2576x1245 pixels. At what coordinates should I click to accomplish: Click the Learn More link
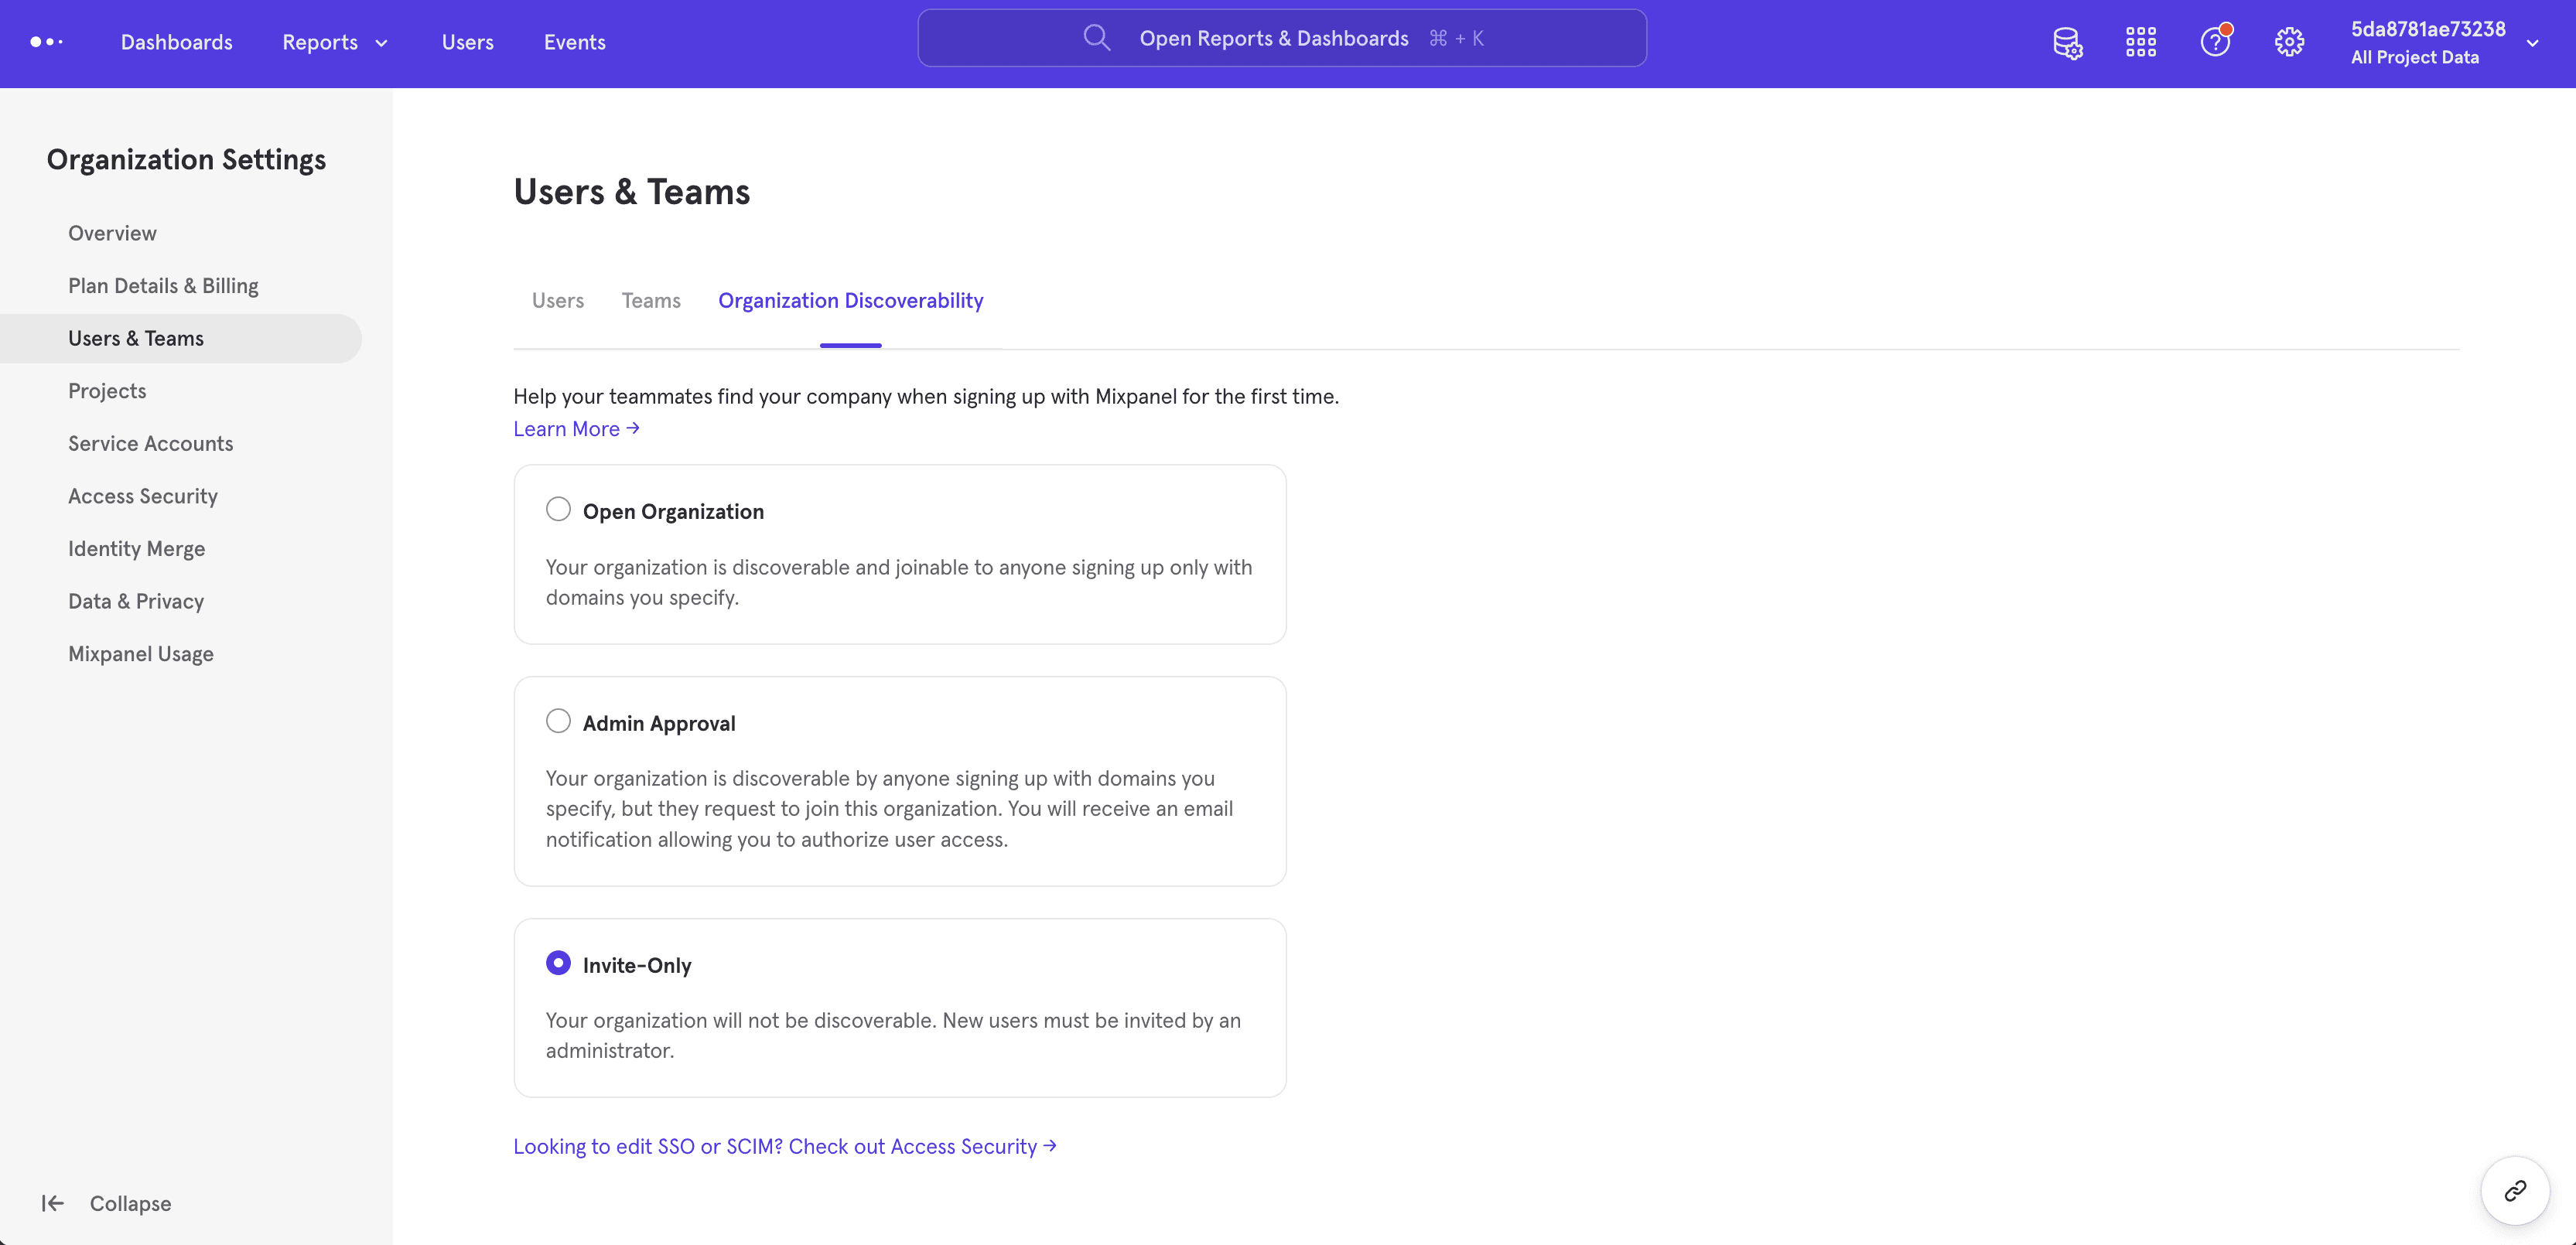click(576, 429)
